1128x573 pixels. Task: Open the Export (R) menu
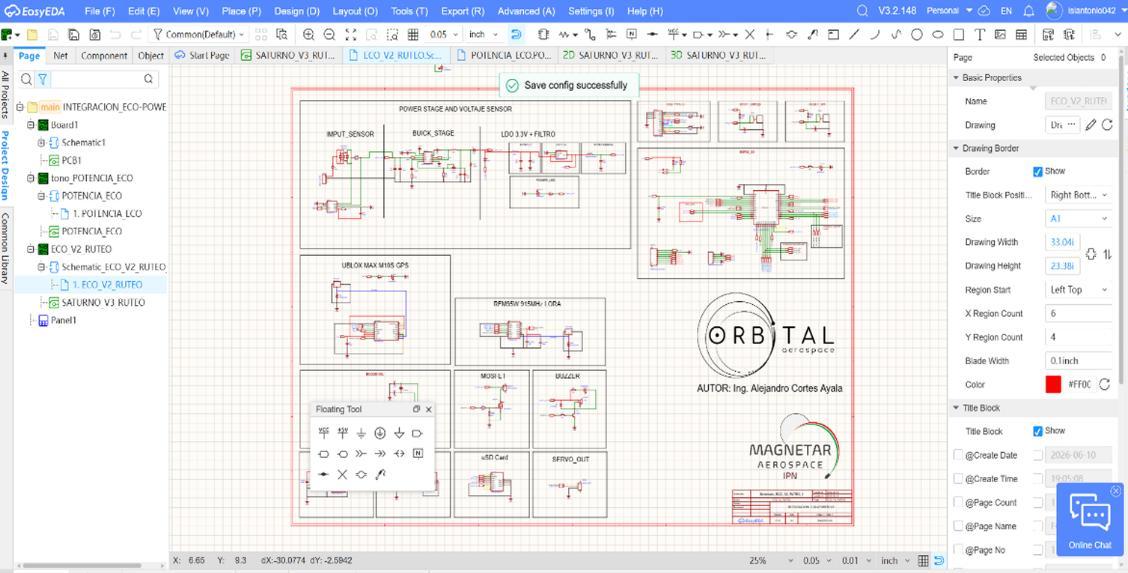coord(463,12)
